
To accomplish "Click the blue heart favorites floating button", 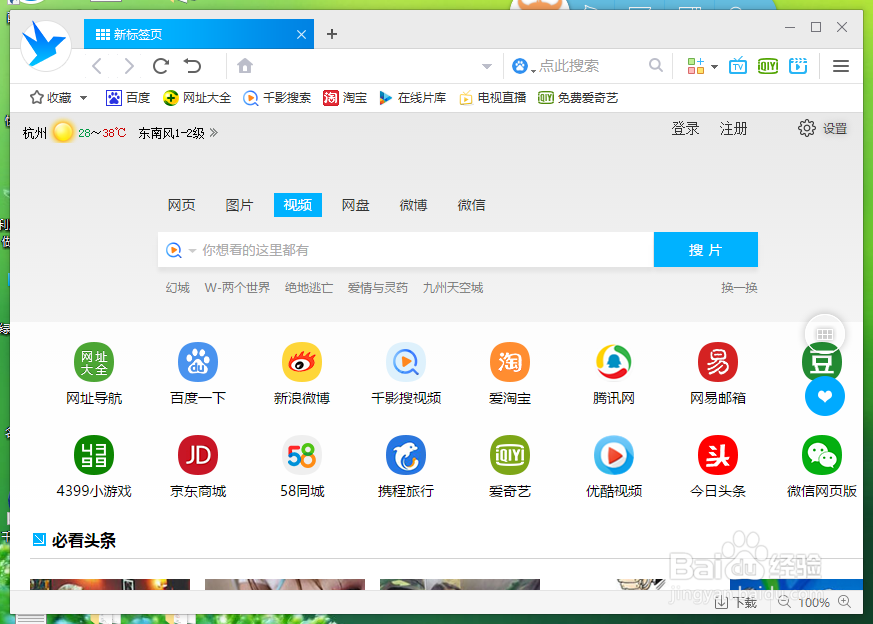I will pos(825,396).
